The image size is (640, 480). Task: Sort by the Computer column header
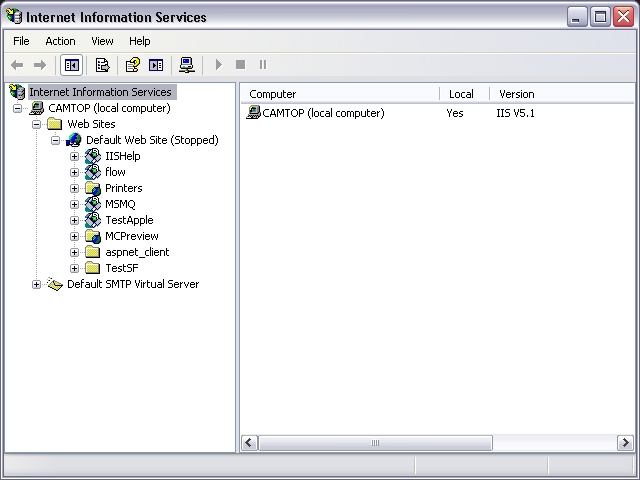click(x=341, y=94)
